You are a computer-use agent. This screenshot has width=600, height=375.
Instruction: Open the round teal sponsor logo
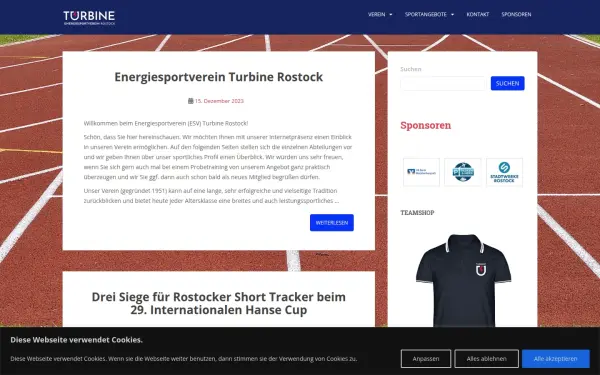[x=463, y=172]
